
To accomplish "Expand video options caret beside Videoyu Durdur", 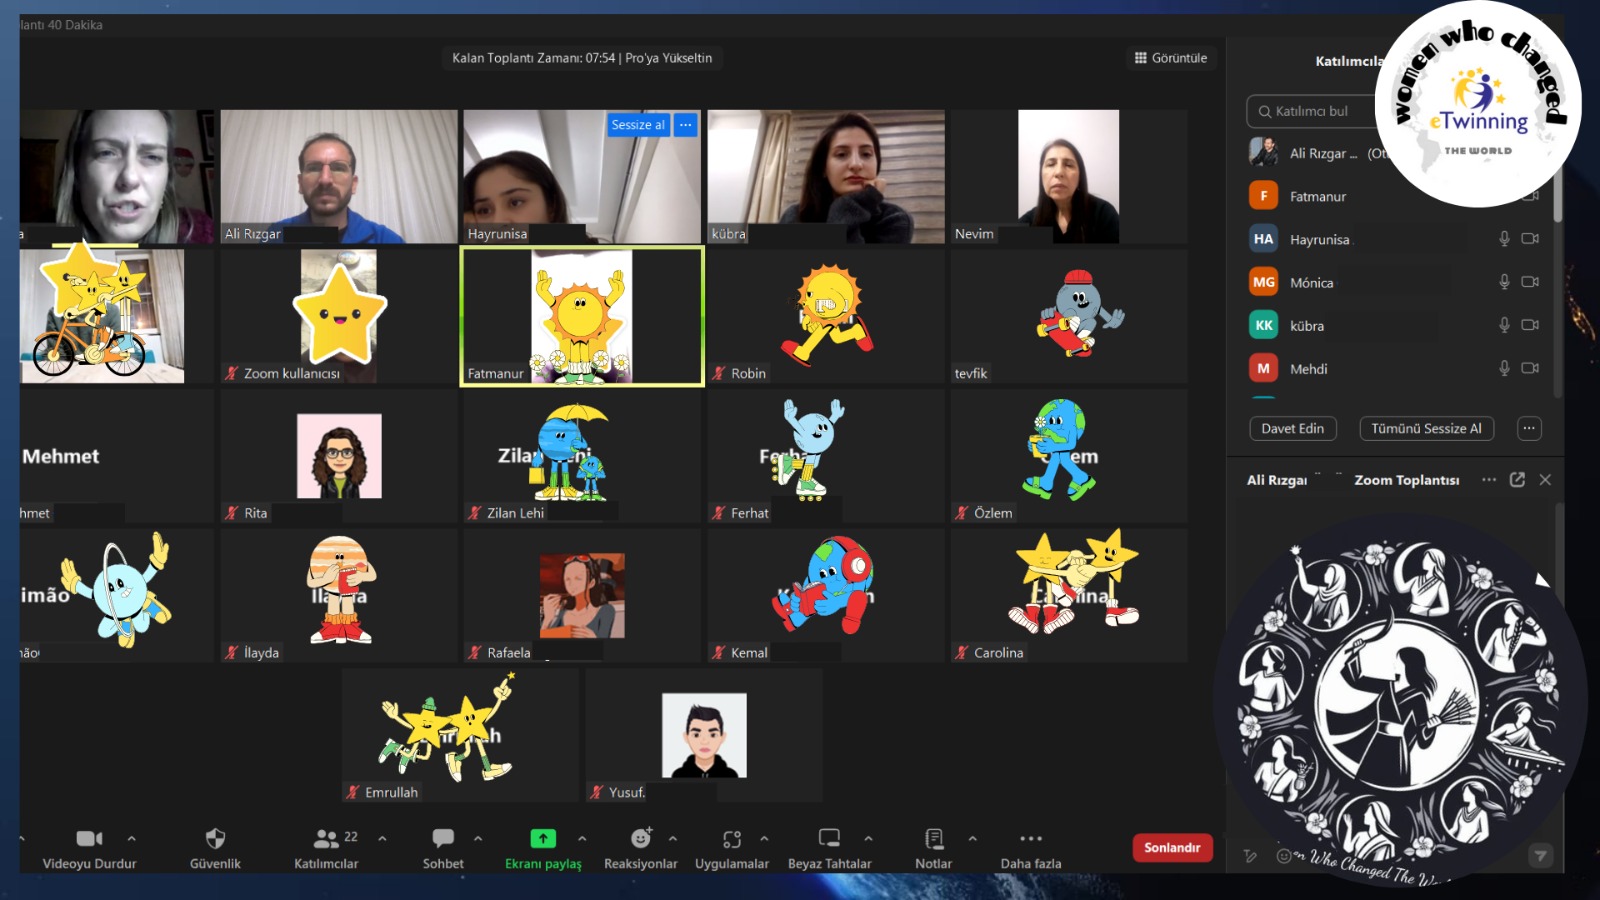I will point(131,838).
